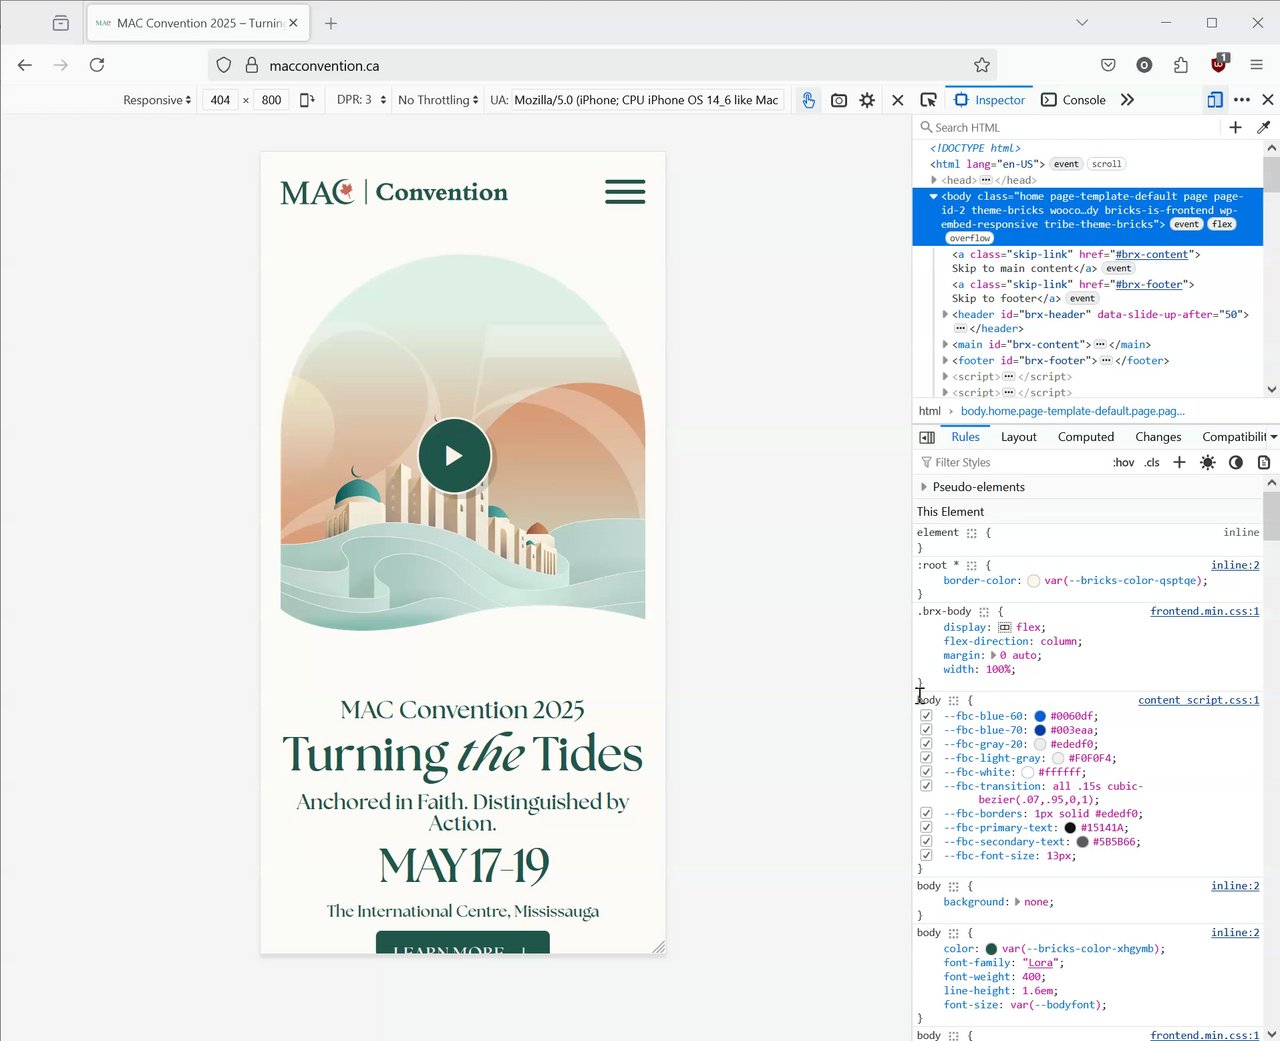The width and height of the screenshot is (1280, 1041).
Task: Take a screenshot of the viewport
Action: 839,100
